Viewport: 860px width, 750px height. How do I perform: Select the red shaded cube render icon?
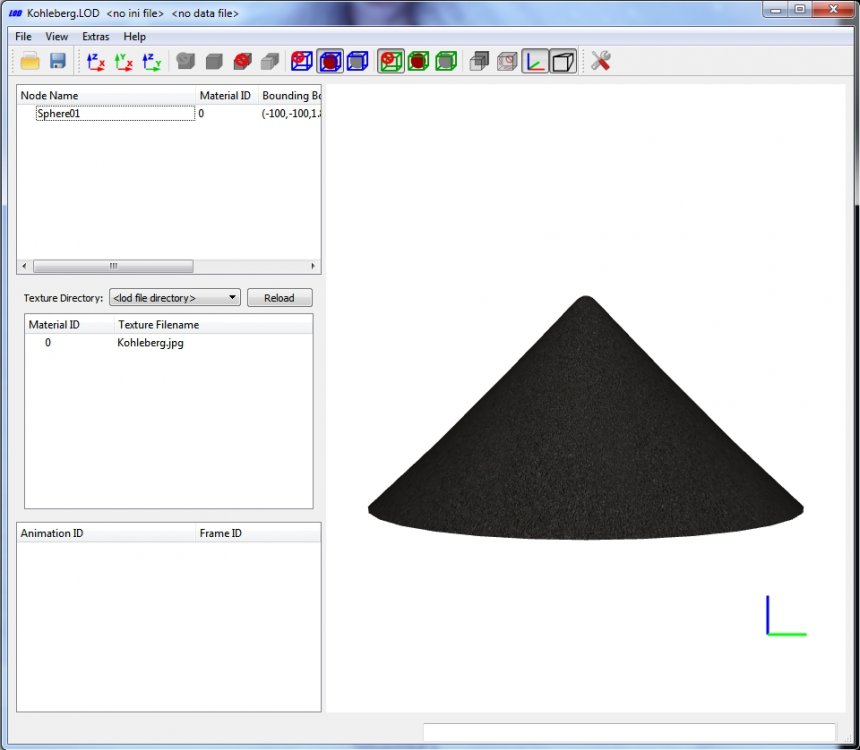tap(242, 61)
